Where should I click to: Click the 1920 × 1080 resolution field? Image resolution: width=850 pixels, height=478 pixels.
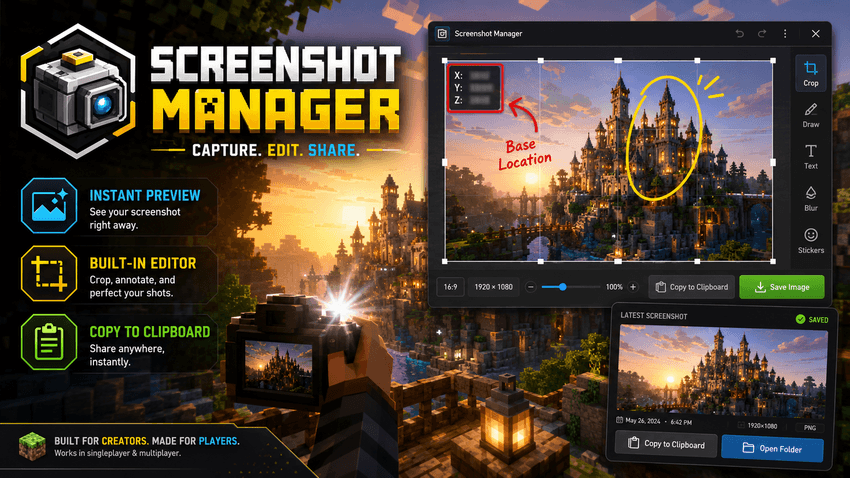493,287
